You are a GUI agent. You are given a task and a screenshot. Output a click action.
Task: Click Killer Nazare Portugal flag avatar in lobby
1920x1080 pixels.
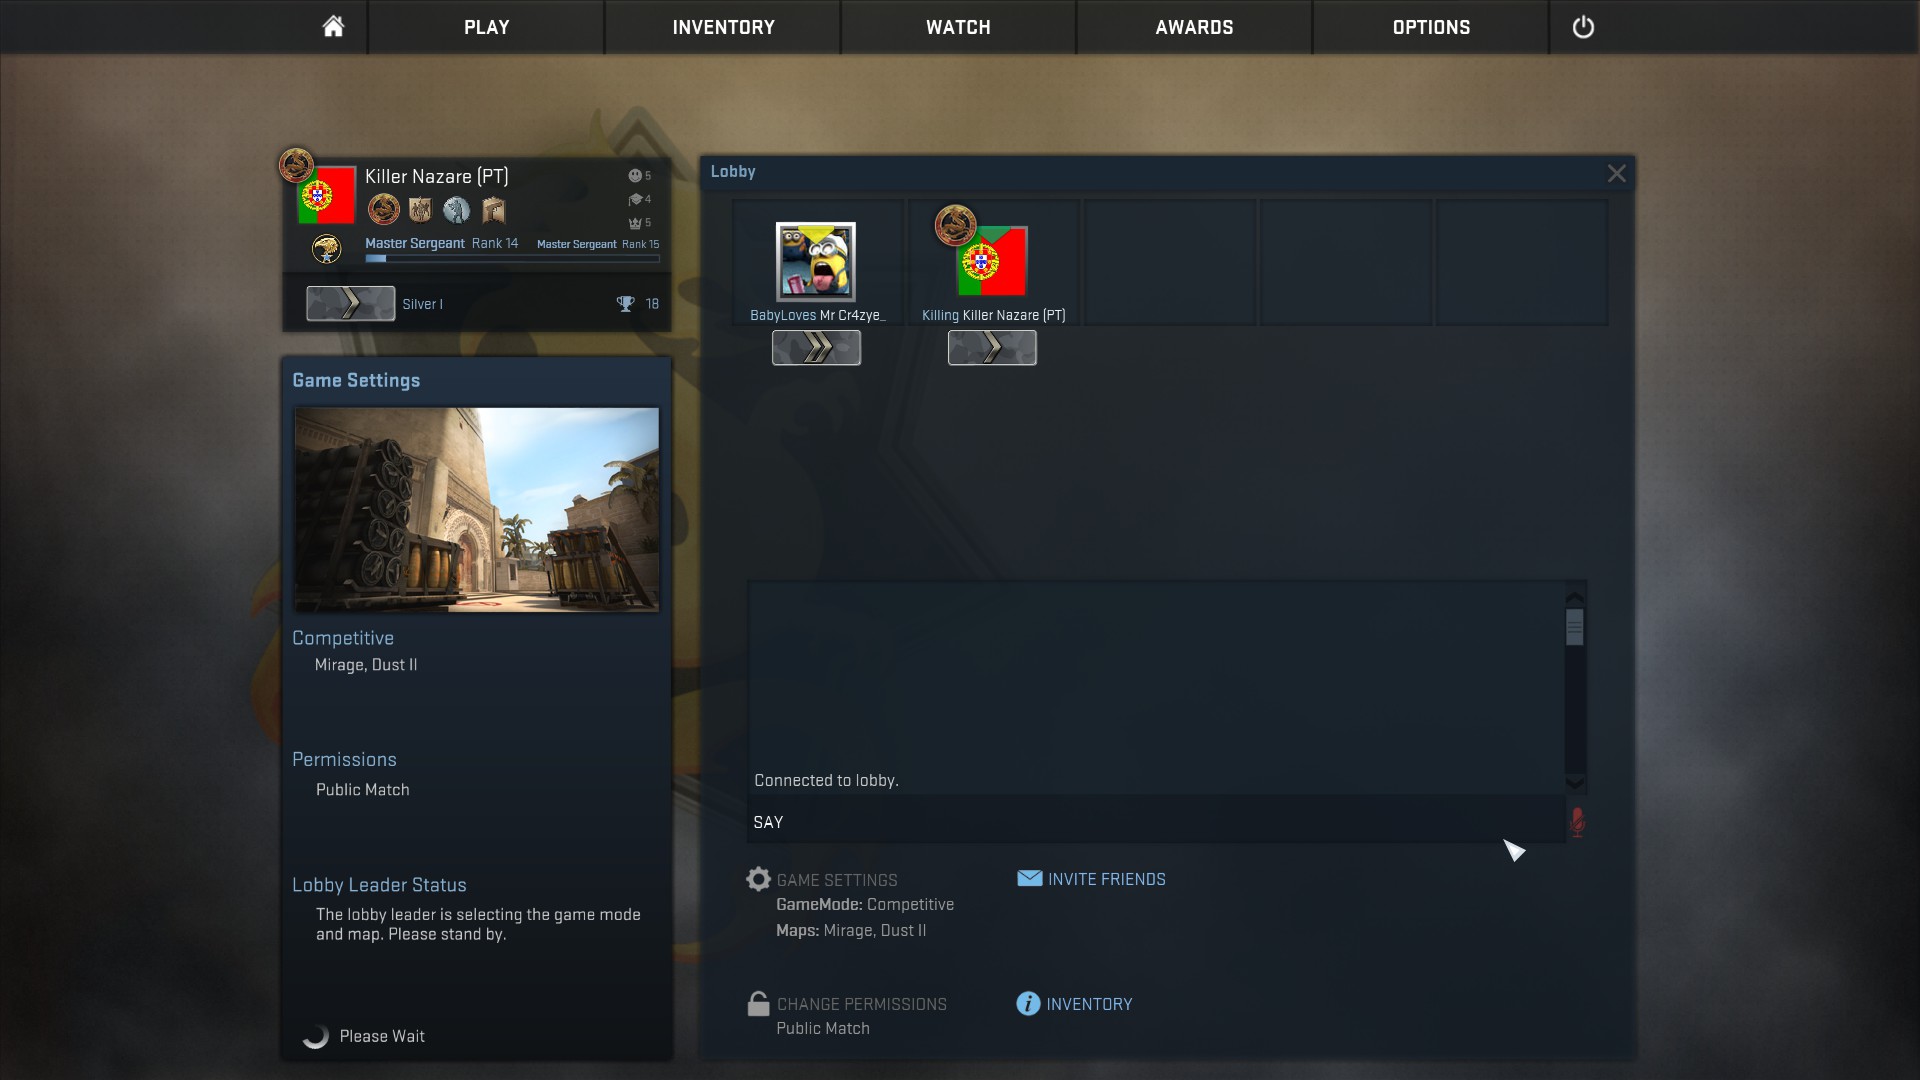click(991, 261)
